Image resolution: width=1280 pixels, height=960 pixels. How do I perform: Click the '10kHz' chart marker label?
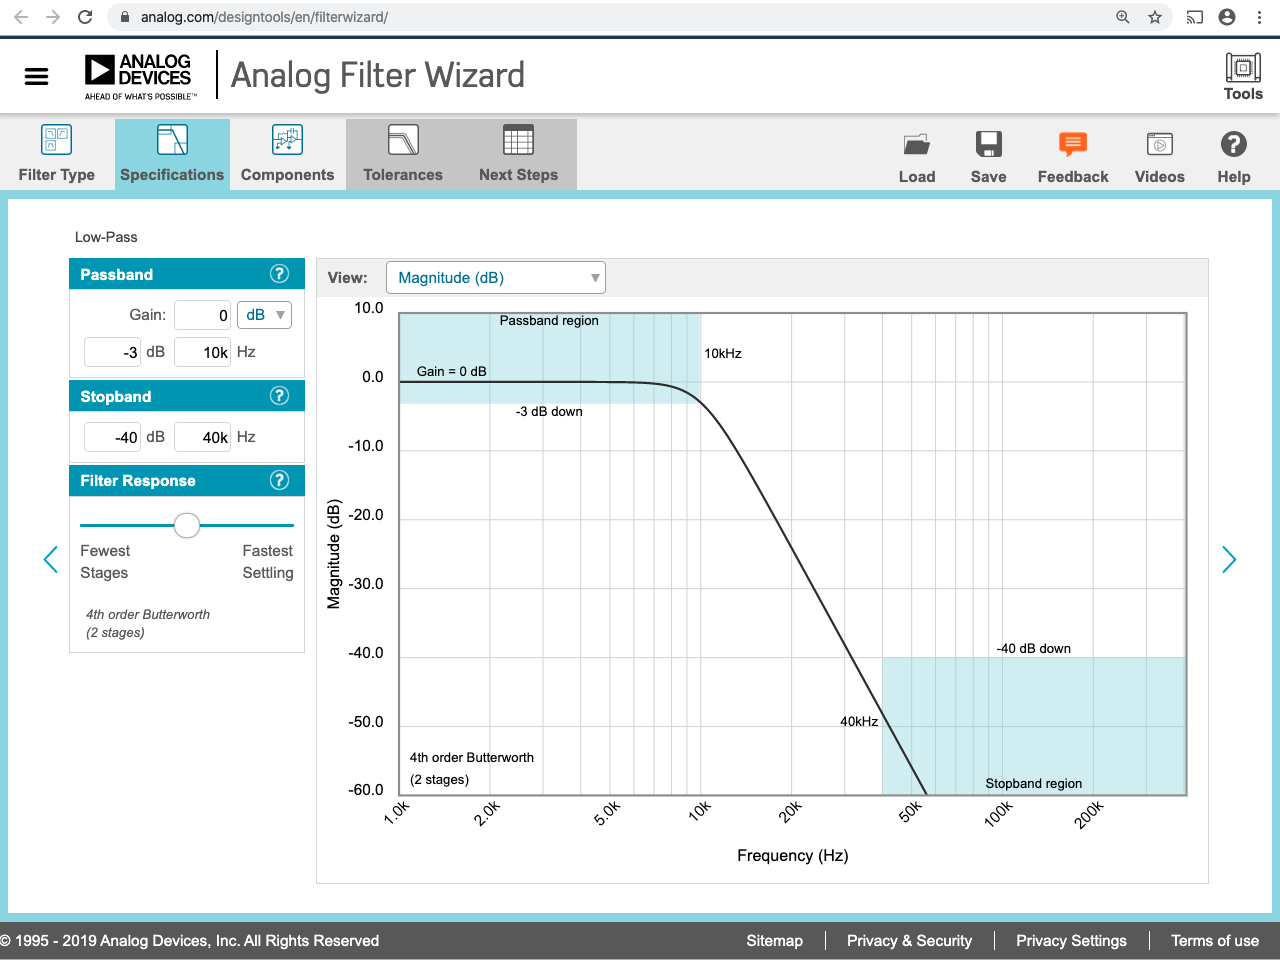(723, 354)
